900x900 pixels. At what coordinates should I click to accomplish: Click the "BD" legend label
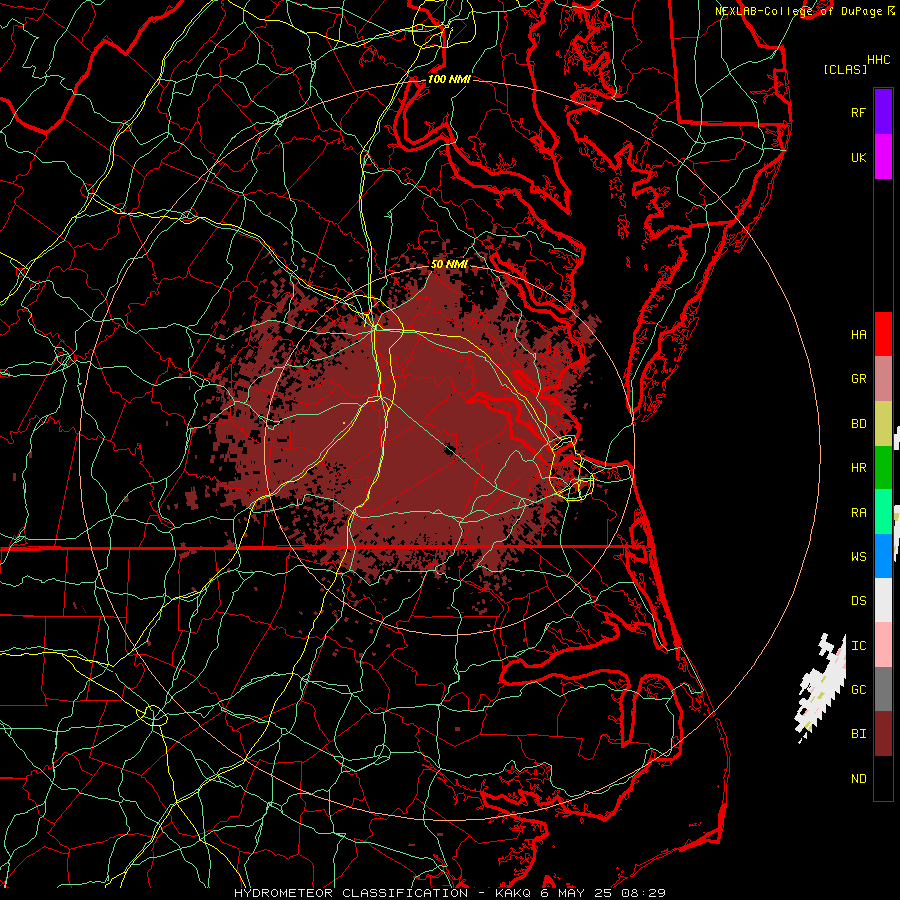859,424
